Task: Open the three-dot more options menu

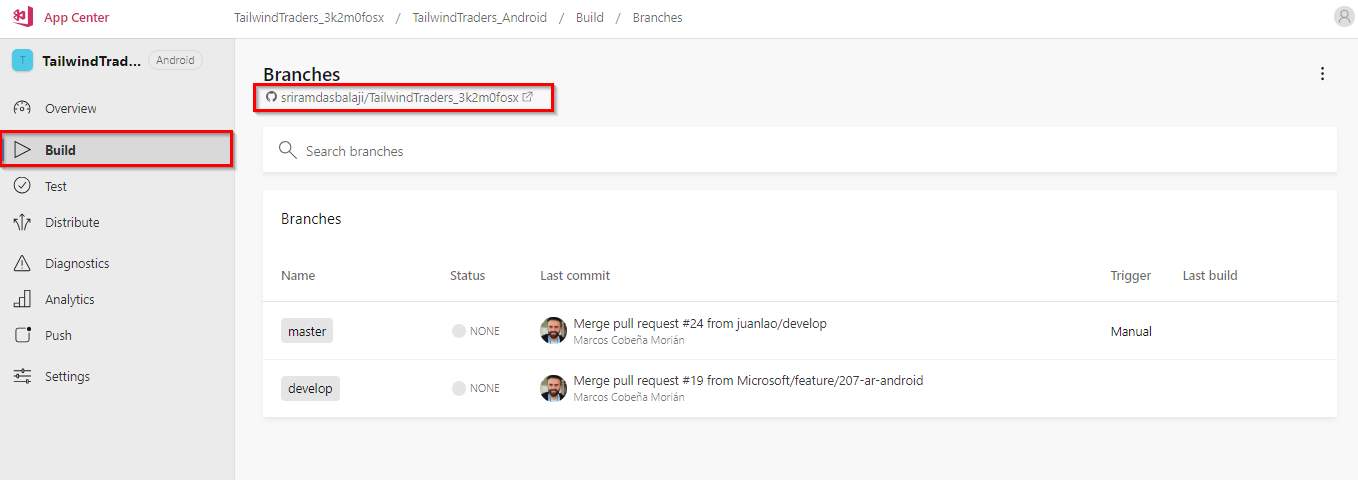Action: point(1322,74)
